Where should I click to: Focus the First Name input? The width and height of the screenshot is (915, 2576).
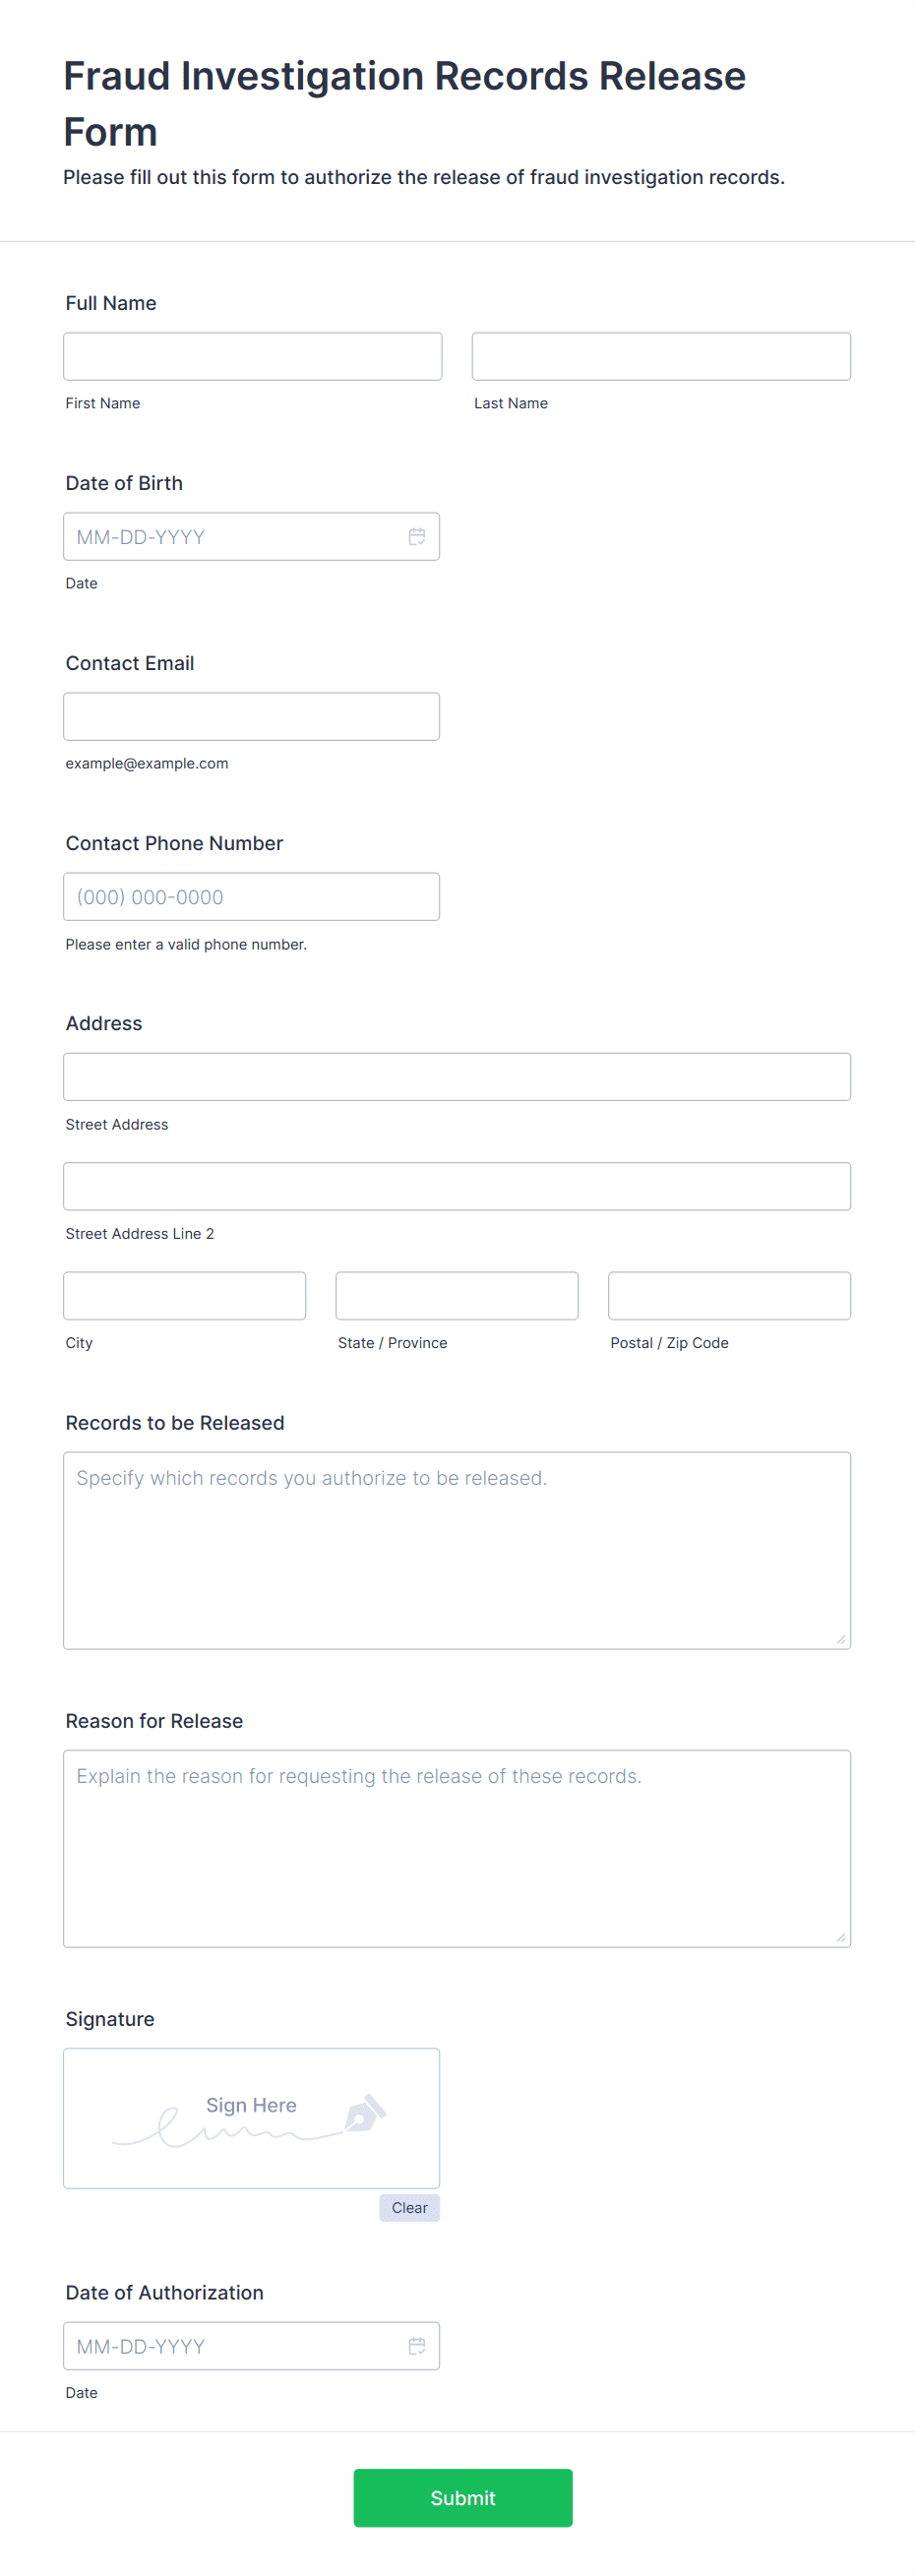coord(253,356)
